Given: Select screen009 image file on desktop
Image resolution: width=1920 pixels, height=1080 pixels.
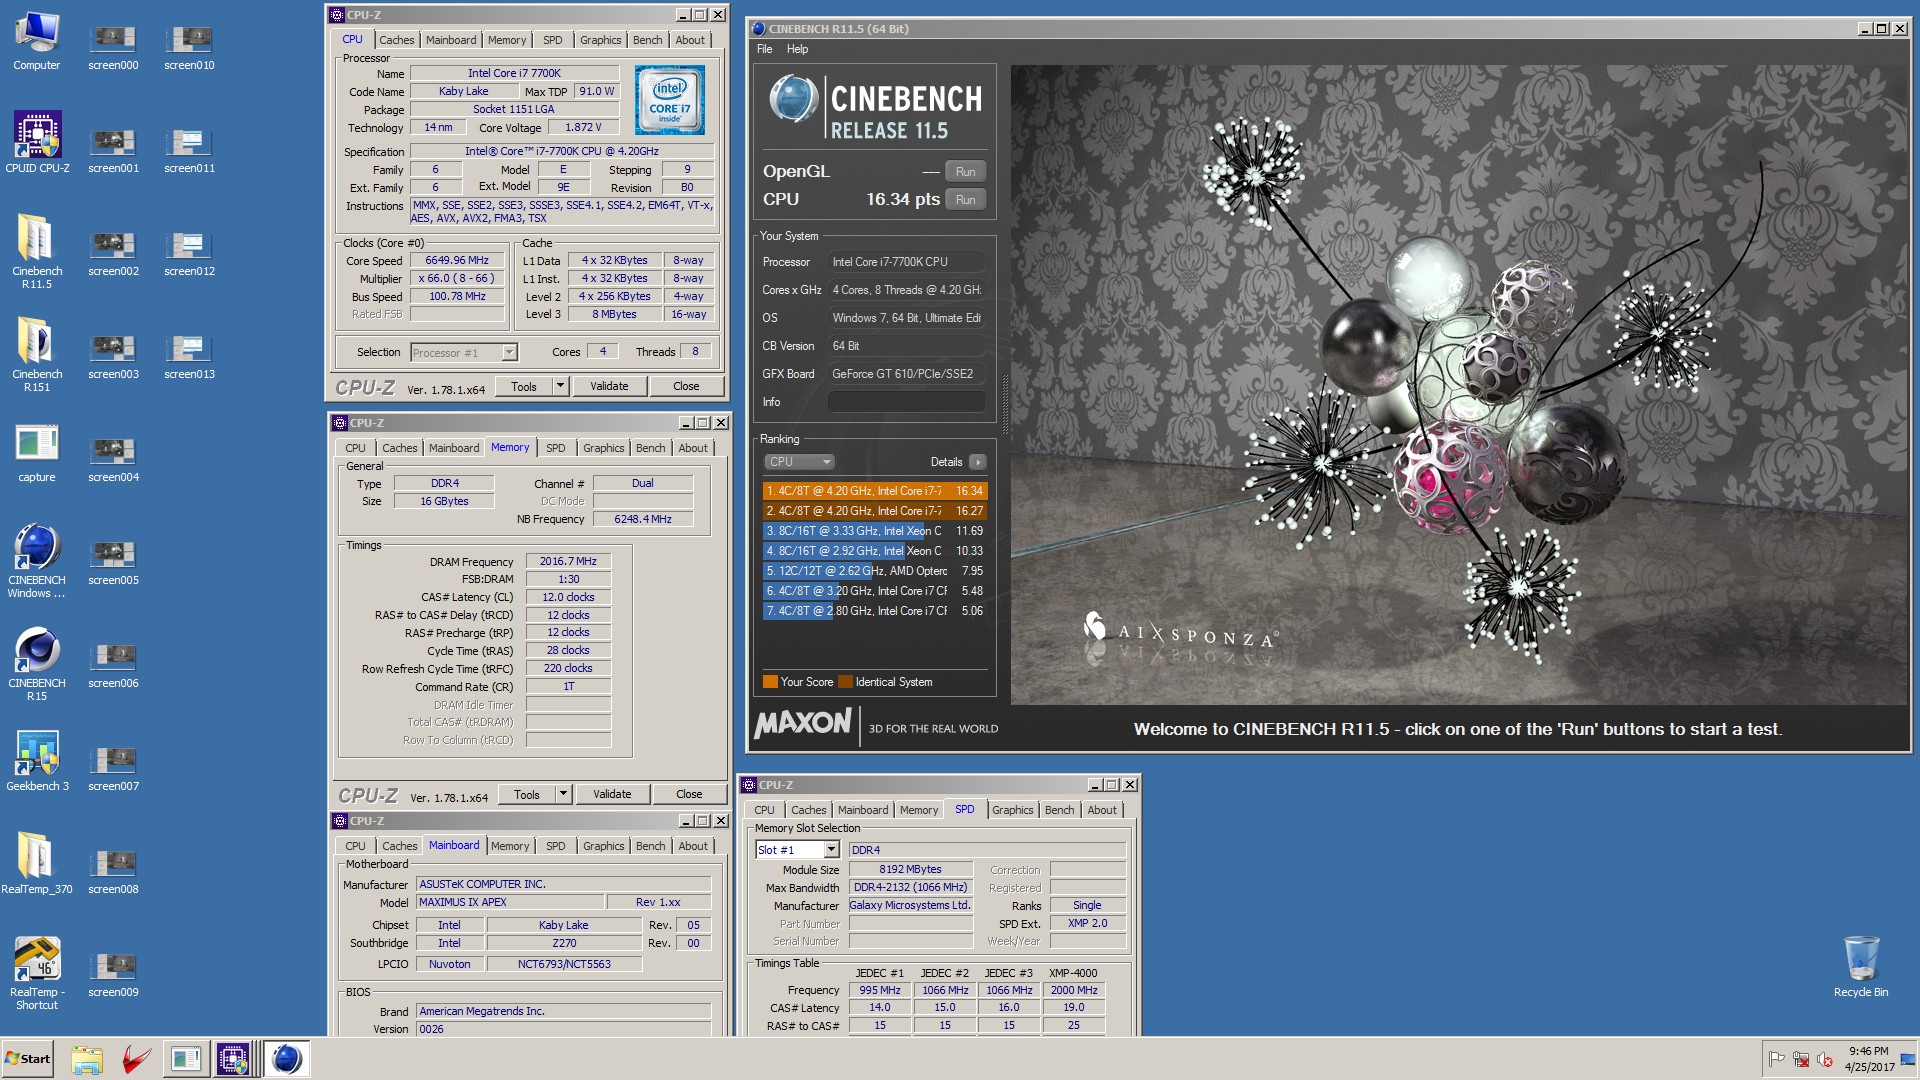Looking at the screenshot, I should pos(113,975).
